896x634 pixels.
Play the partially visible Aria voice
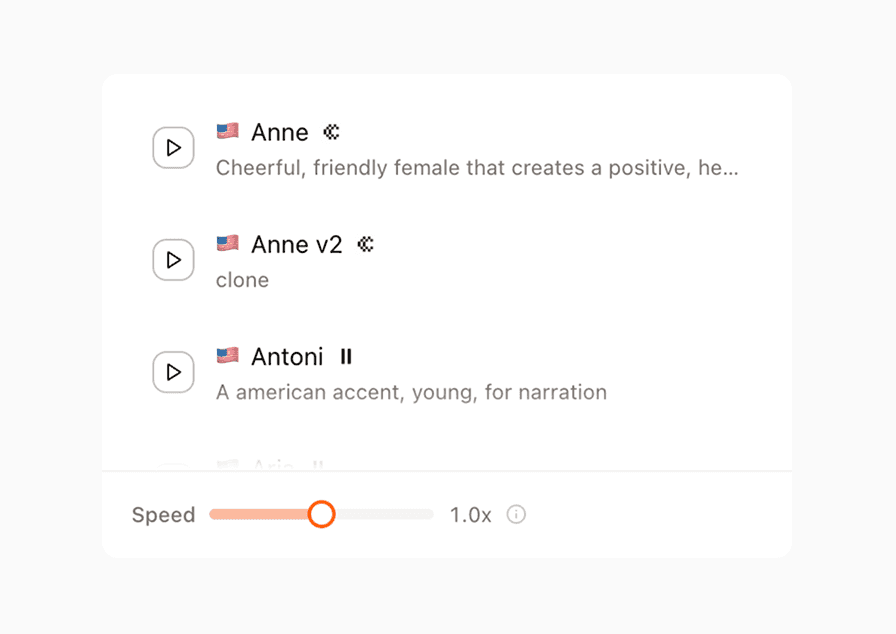click(173, 466)
